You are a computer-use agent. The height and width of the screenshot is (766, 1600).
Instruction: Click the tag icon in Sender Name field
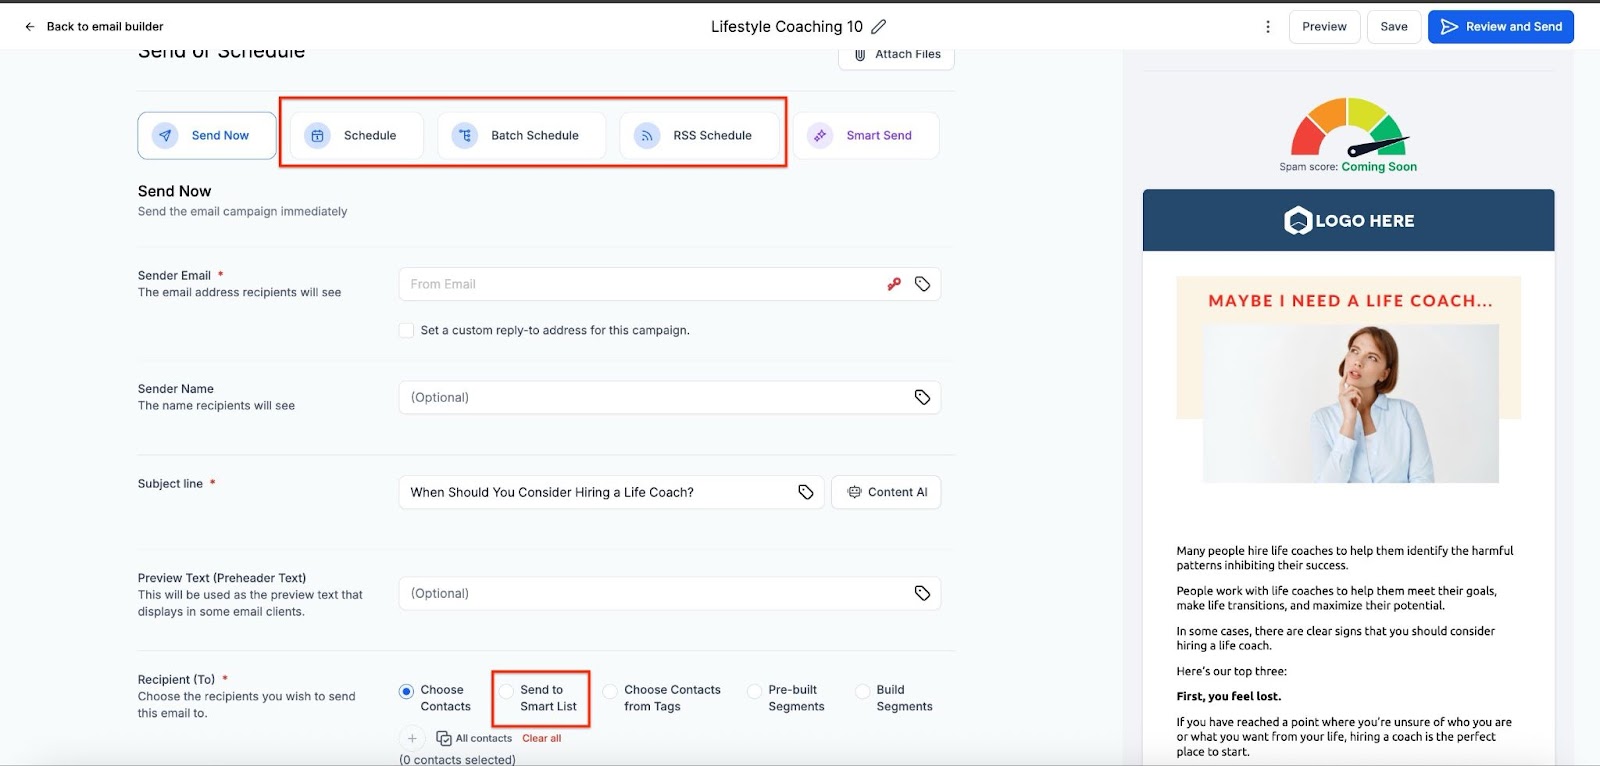coord(922,397)
